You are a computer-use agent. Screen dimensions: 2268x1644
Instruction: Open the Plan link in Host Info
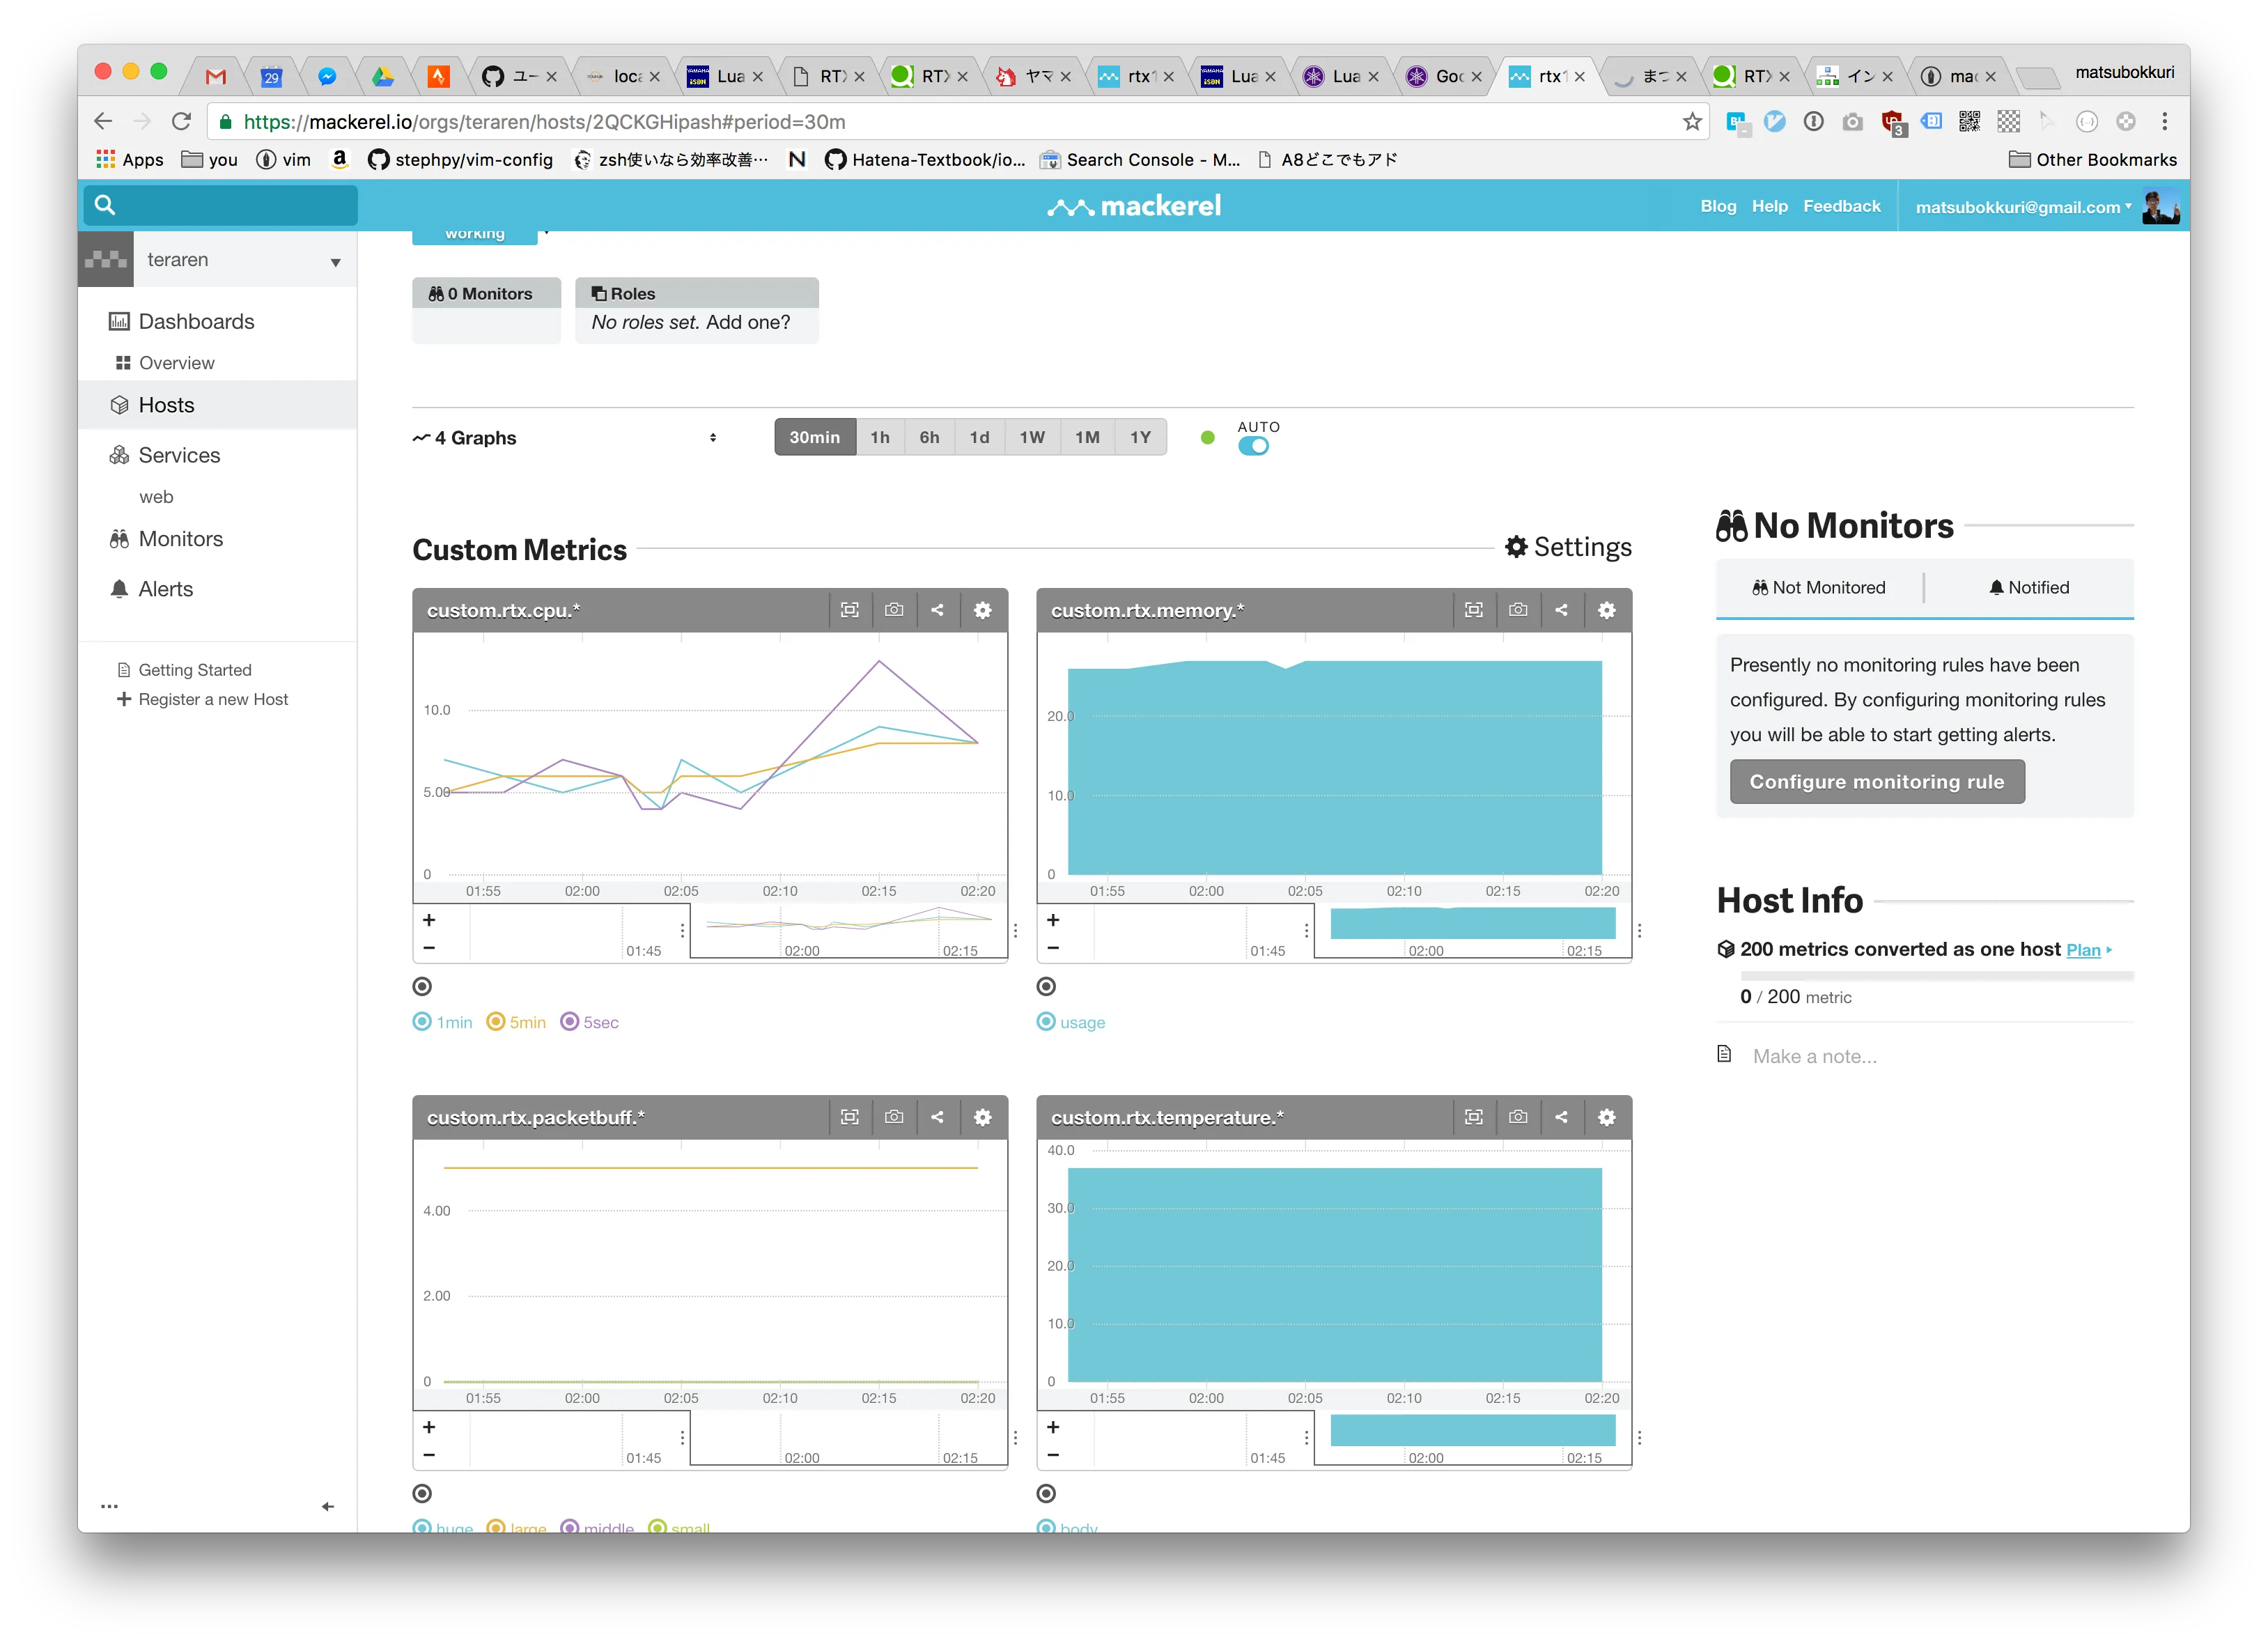click(2082, 950)
